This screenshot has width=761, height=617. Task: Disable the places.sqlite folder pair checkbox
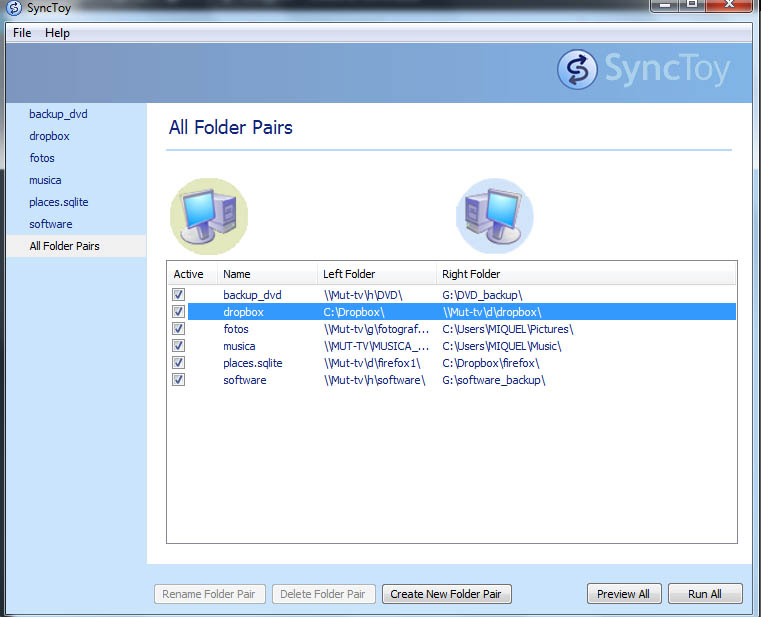179,363
